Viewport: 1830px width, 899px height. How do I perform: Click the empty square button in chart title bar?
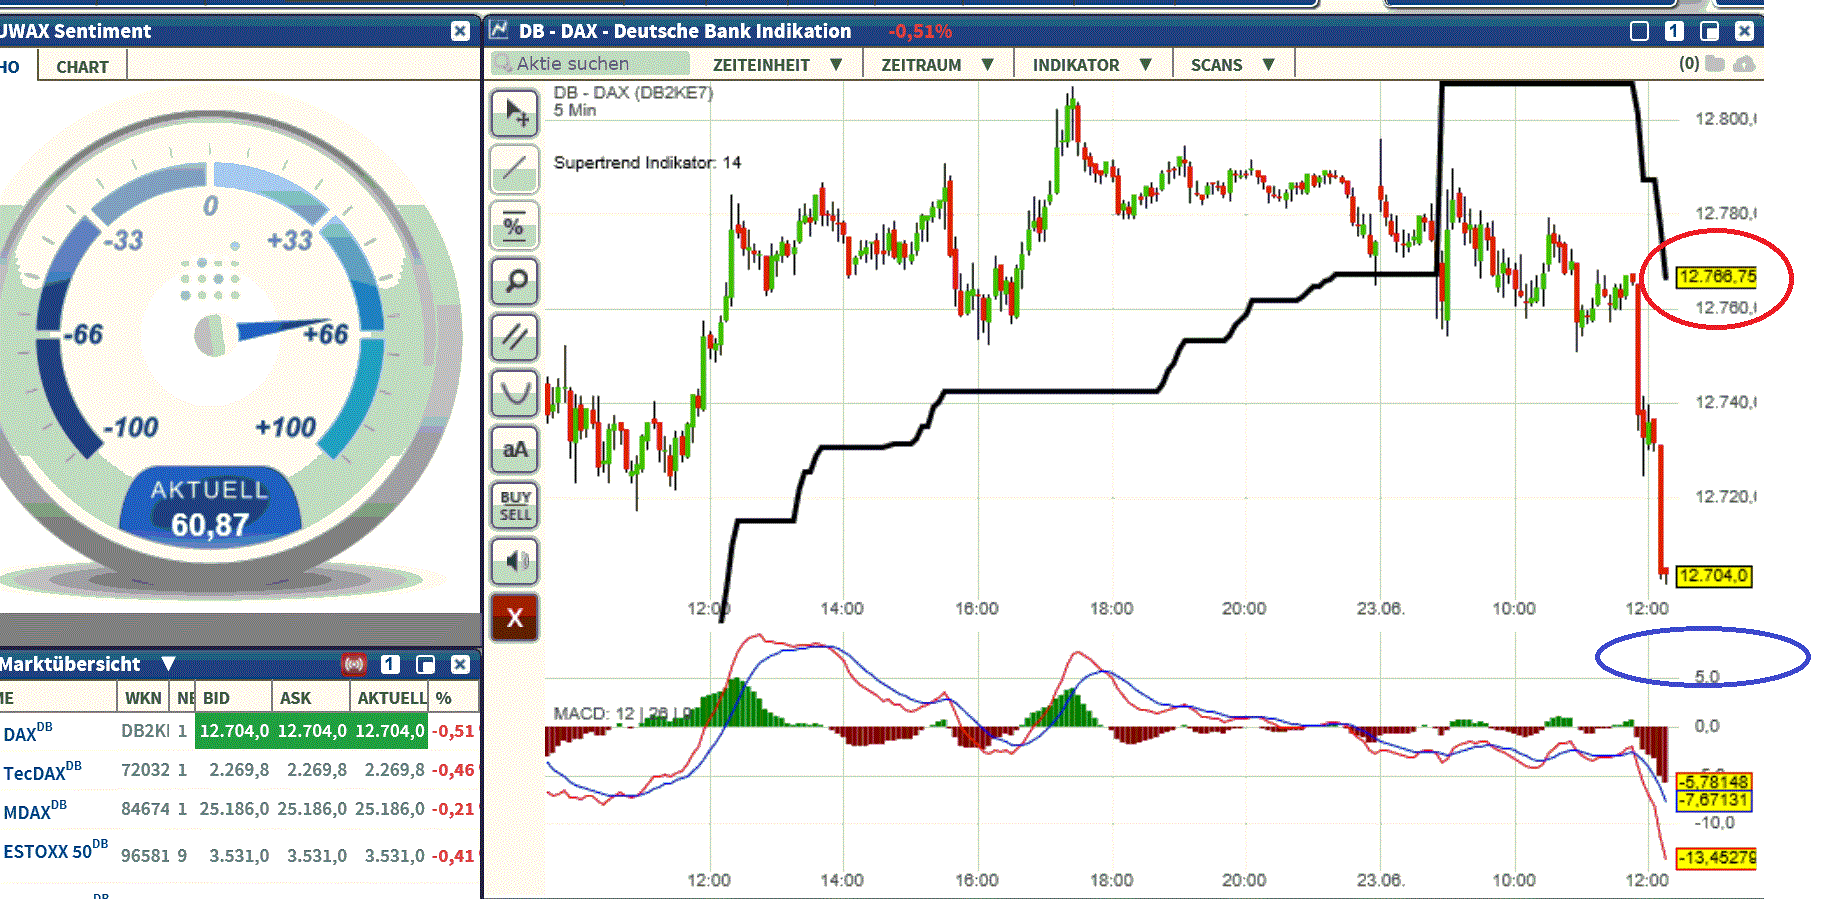pos(1639,31)
